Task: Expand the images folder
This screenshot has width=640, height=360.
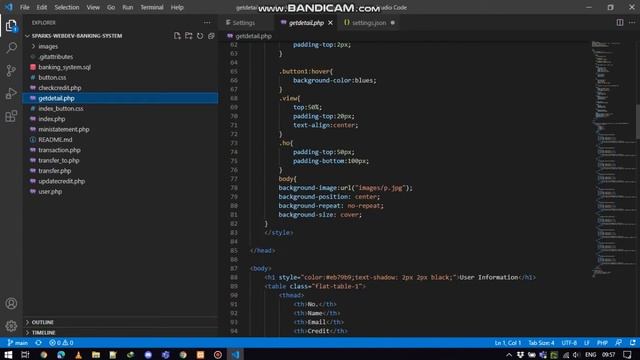Action: [x=48, y=47]
